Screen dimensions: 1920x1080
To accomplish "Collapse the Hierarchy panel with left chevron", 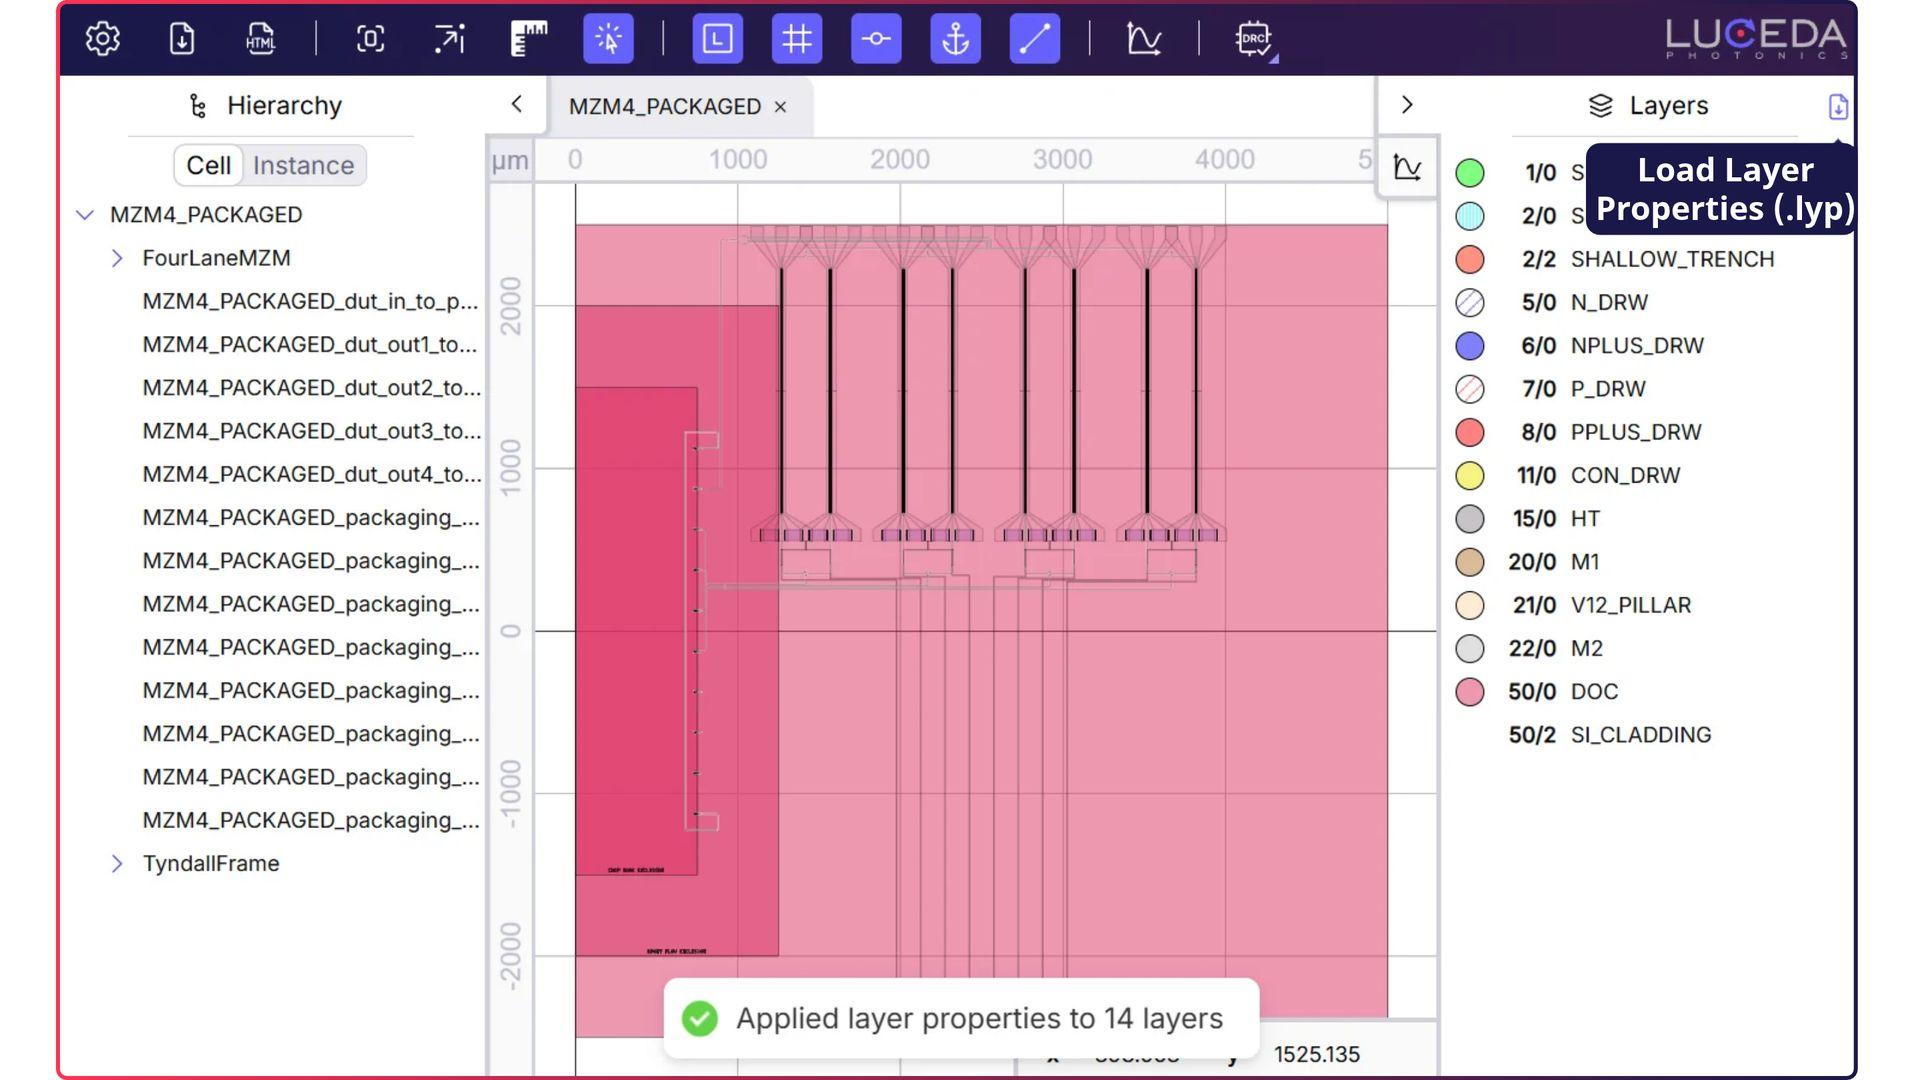I will 516,104.
